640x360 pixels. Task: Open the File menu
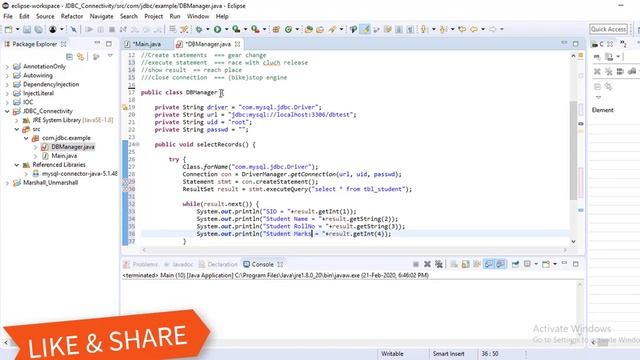[x=8, y=16]
